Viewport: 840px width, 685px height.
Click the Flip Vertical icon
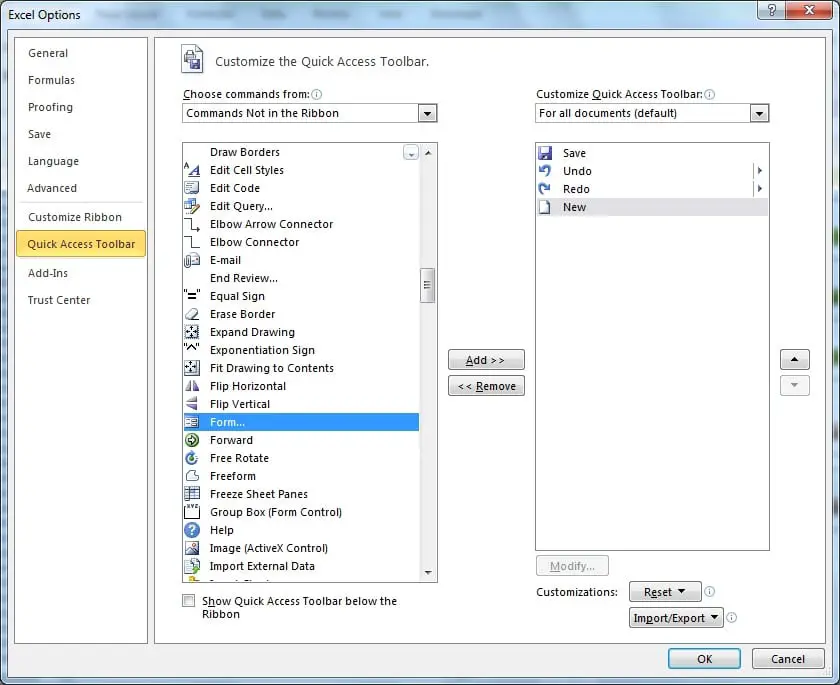click(192, 404)
